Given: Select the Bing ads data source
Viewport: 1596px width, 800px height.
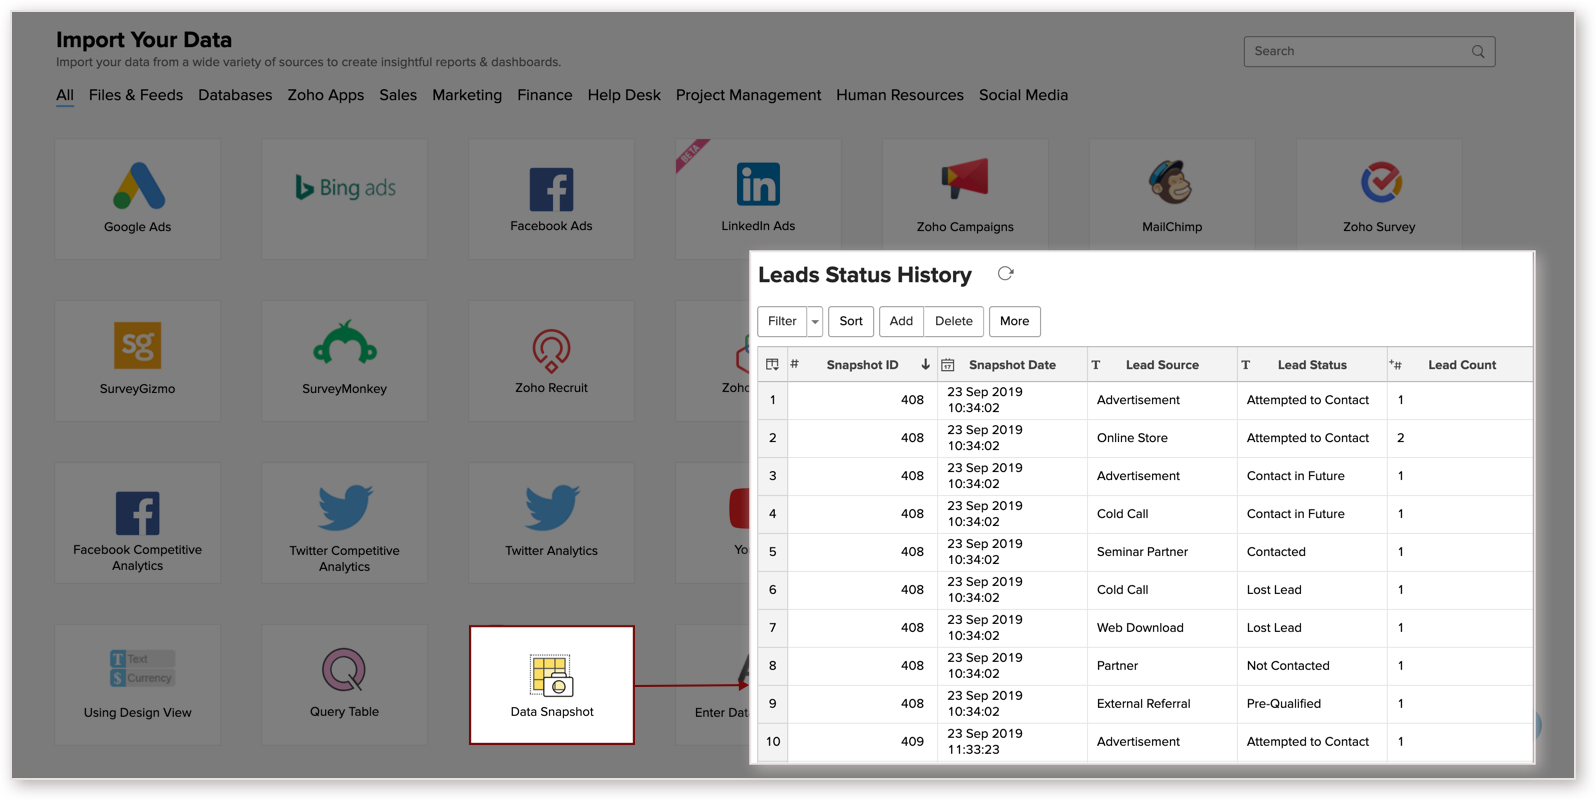Looking at the screenshot, I should [345, 199].
